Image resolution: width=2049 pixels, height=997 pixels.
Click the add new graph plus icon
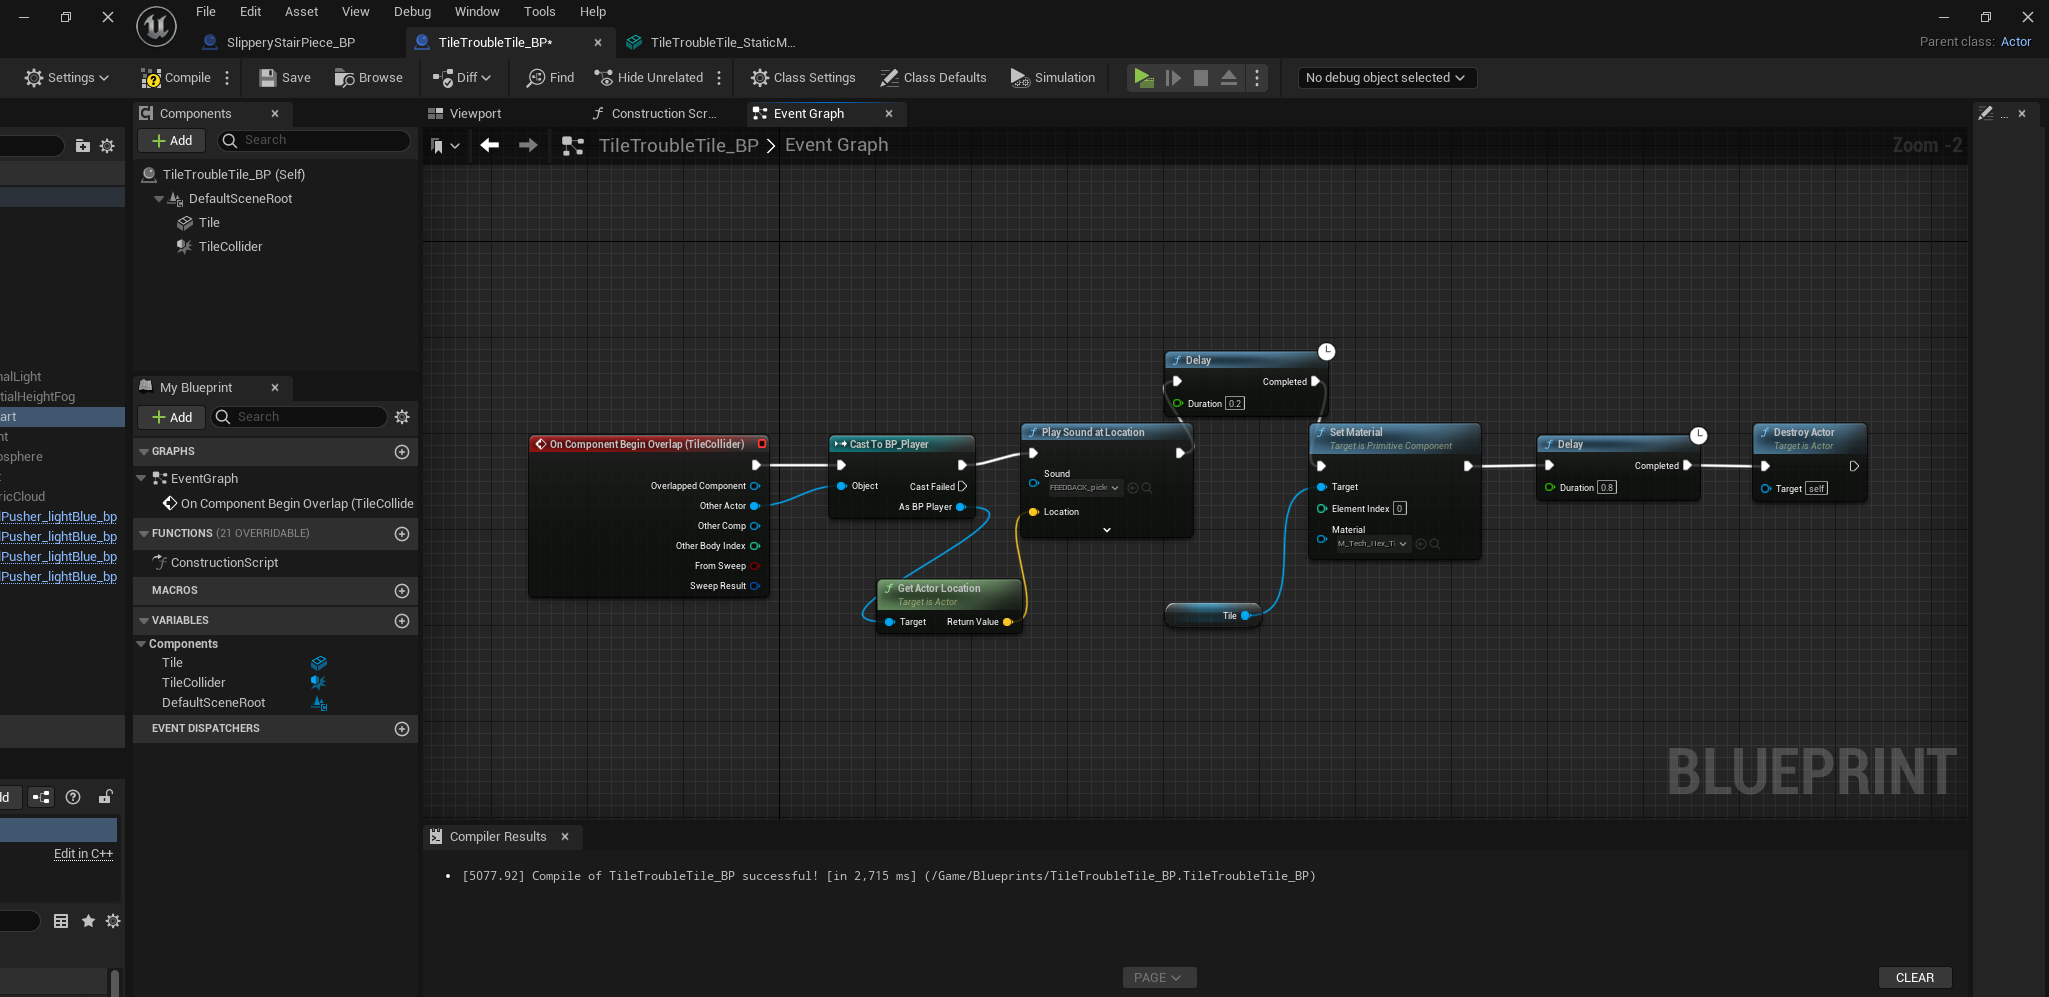pyautogui.click(x=402, y=452)
